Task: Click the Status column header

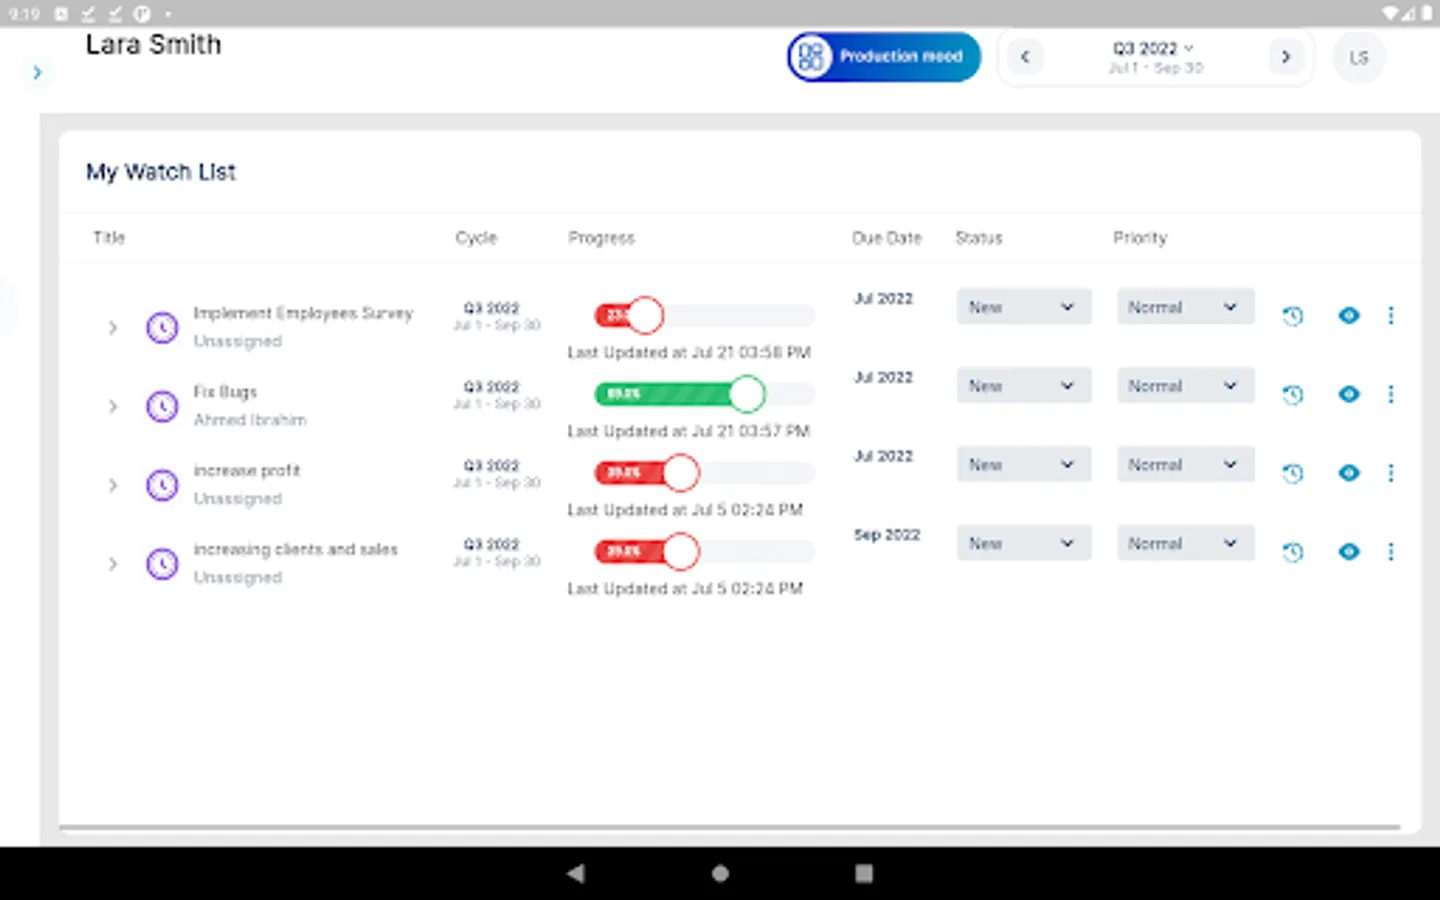Action: point(978,238)
